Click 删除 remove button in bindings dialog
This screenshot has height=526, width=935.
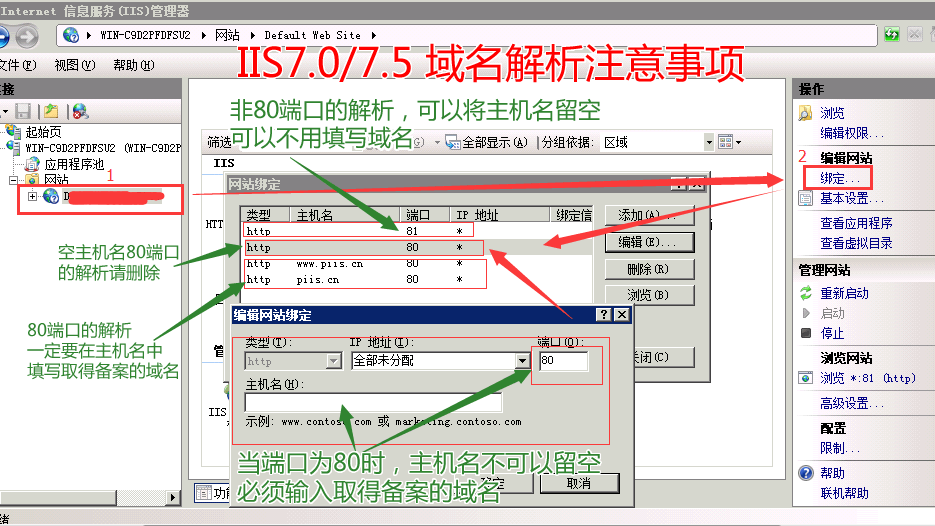(x=649, y=269)
